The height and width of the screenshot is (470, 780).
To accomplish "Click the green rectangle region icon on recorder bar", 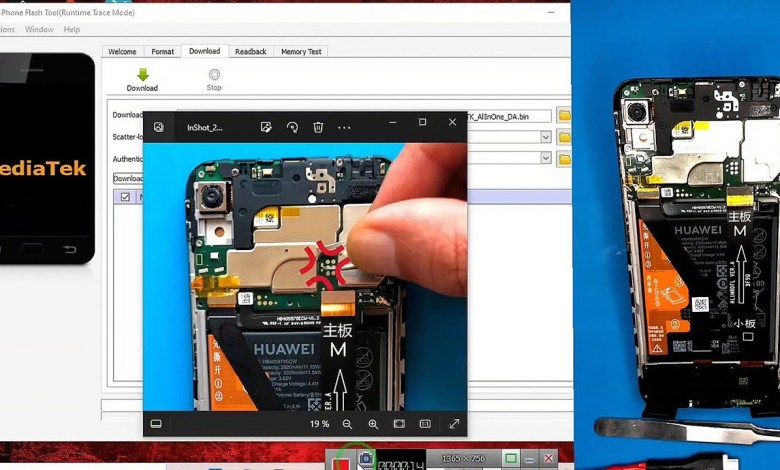I will 510,458.
